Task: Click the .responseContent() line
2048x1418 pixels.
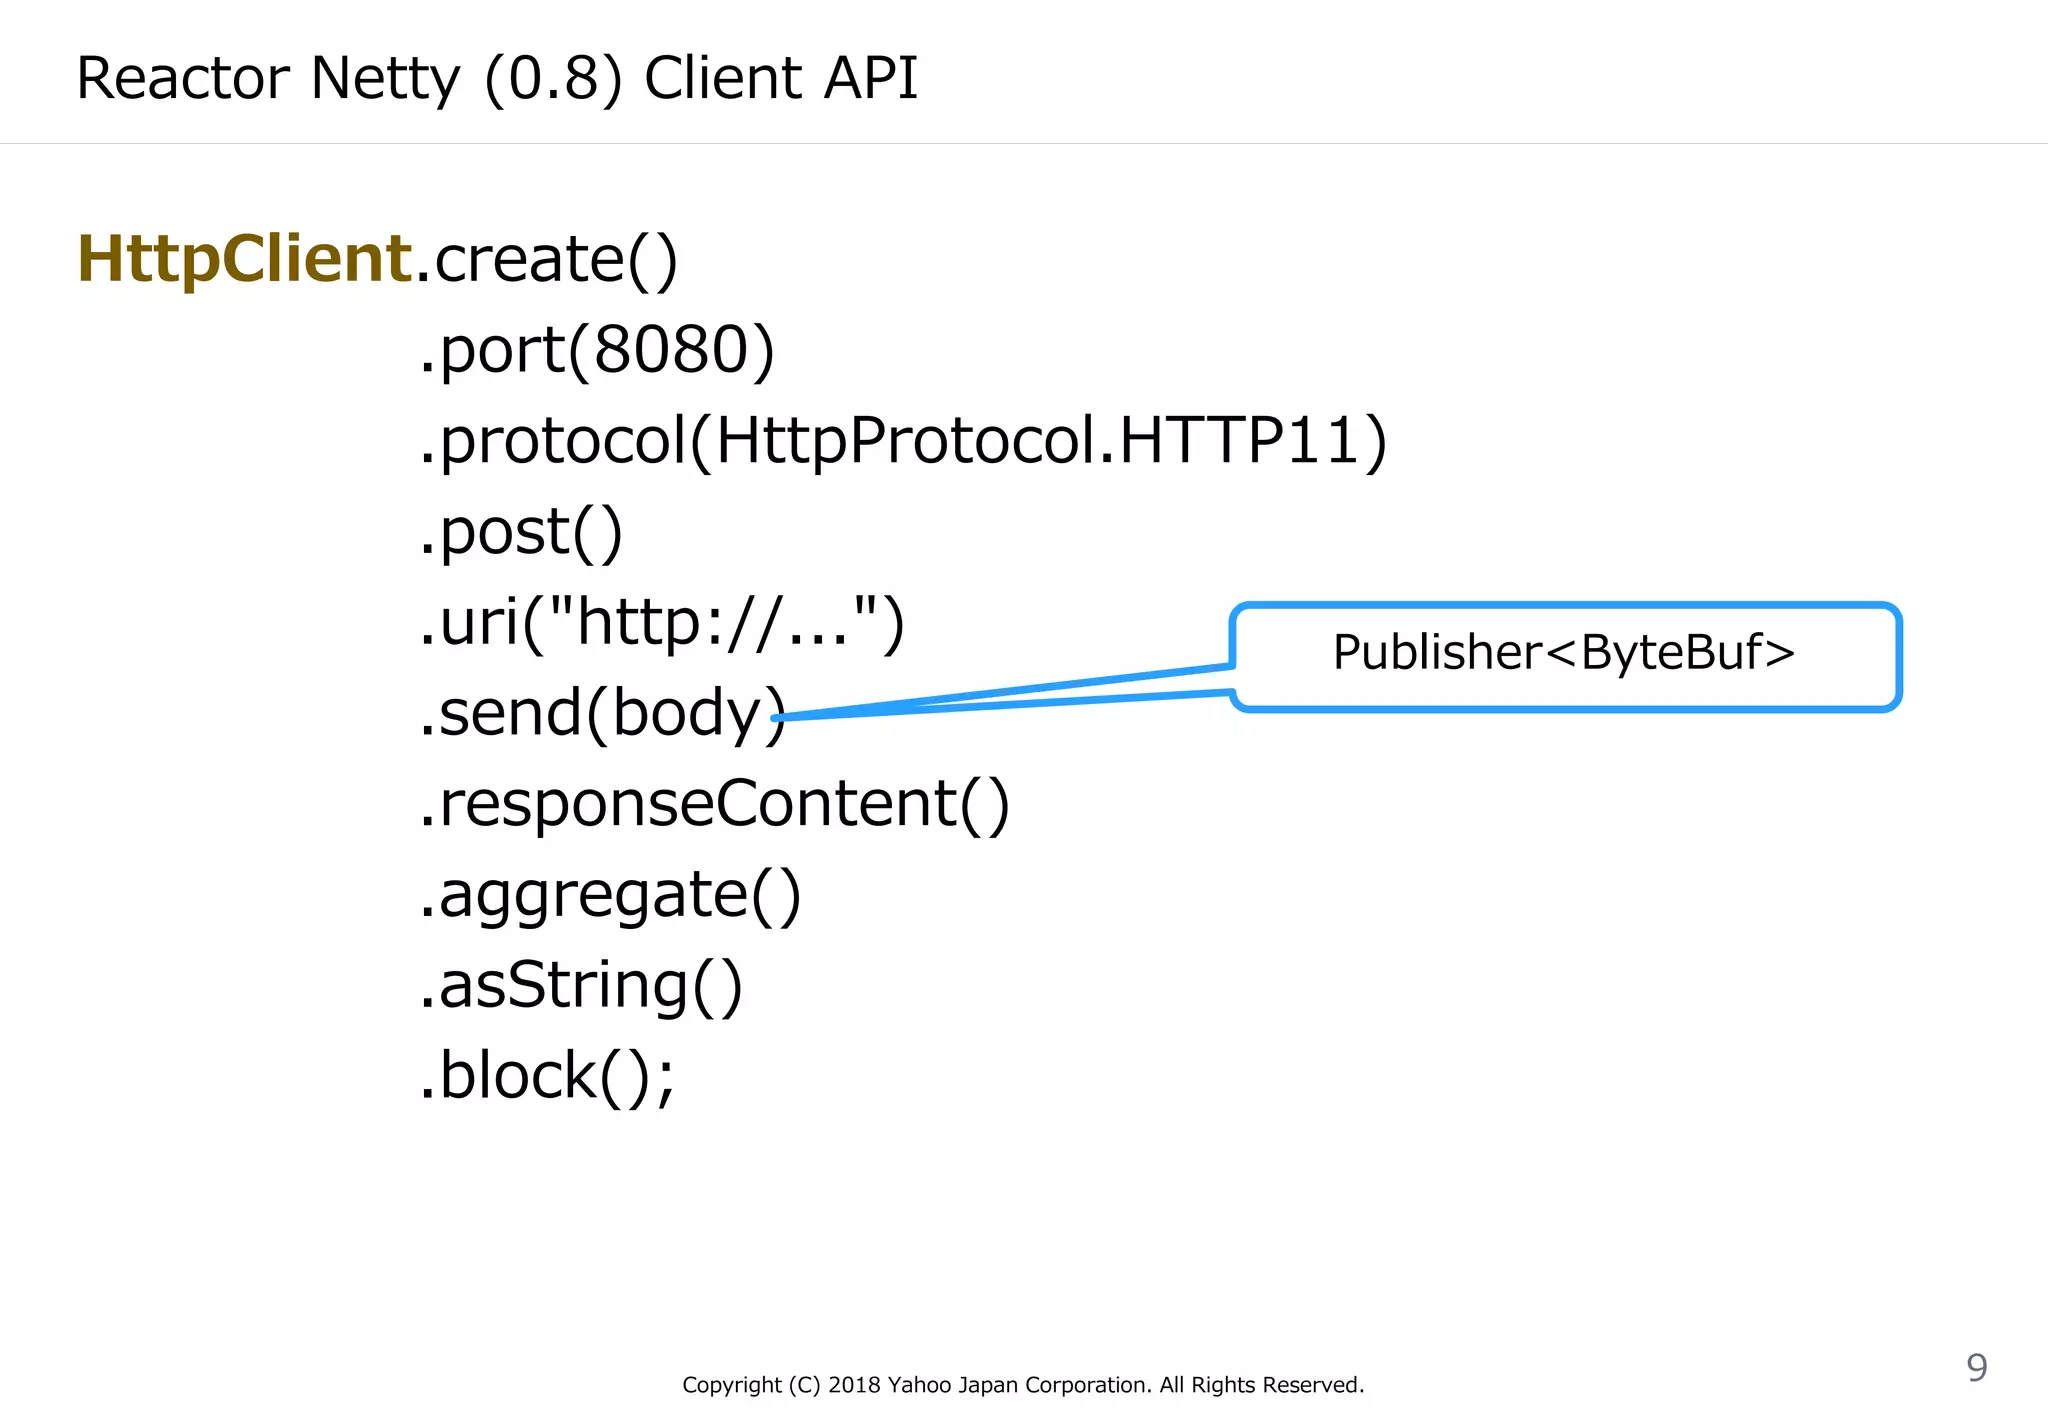Action: coord(714,804)
